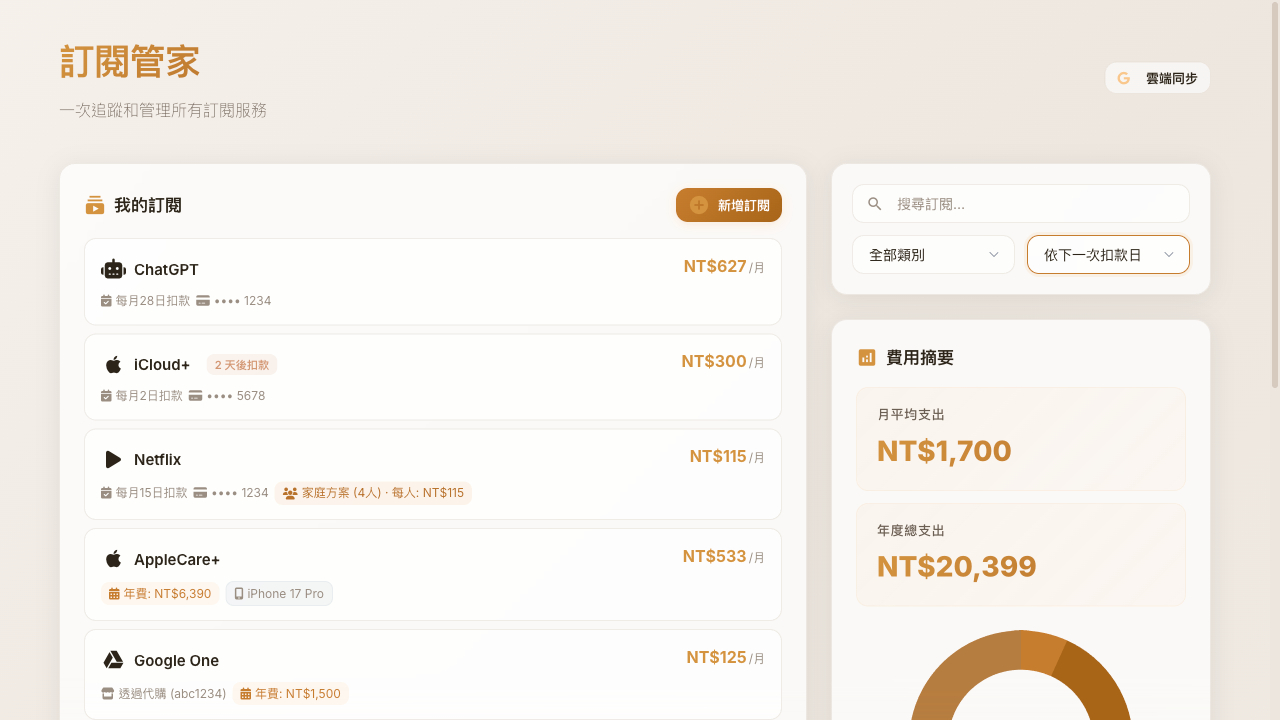Click the 2 天後扣款 badge on iCloud+
1280x720 pixels.
tap(242, 365)
